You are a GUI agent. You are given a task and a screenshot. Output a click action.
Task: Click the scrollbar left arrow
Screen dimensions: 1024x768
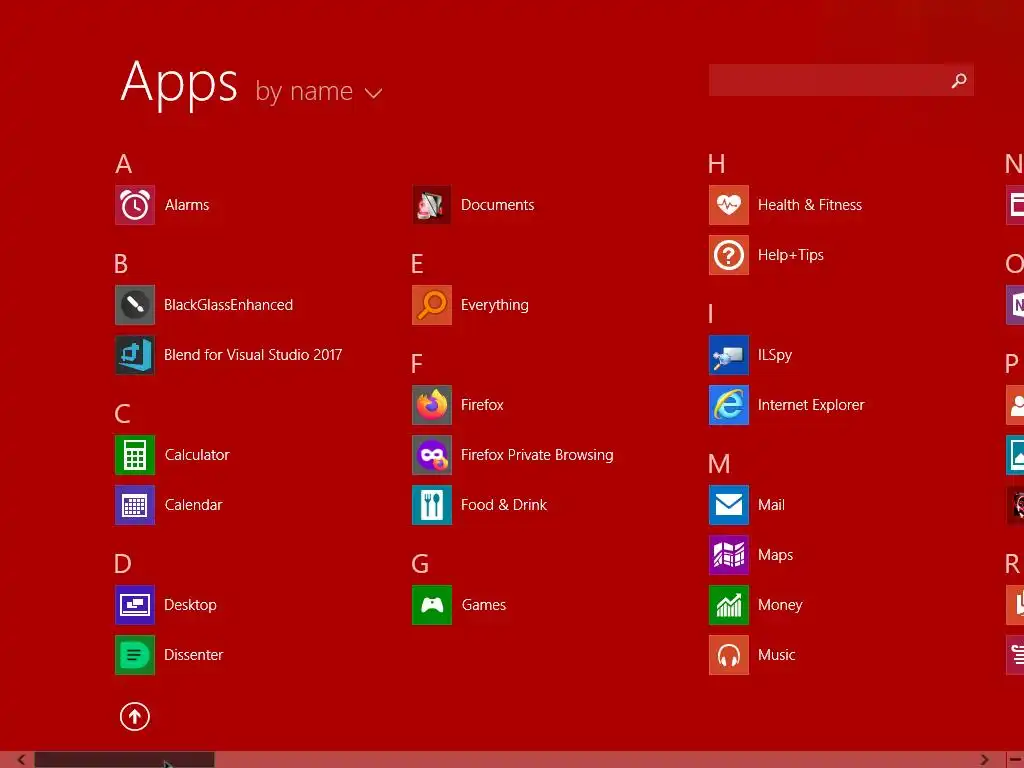point(21,760)
